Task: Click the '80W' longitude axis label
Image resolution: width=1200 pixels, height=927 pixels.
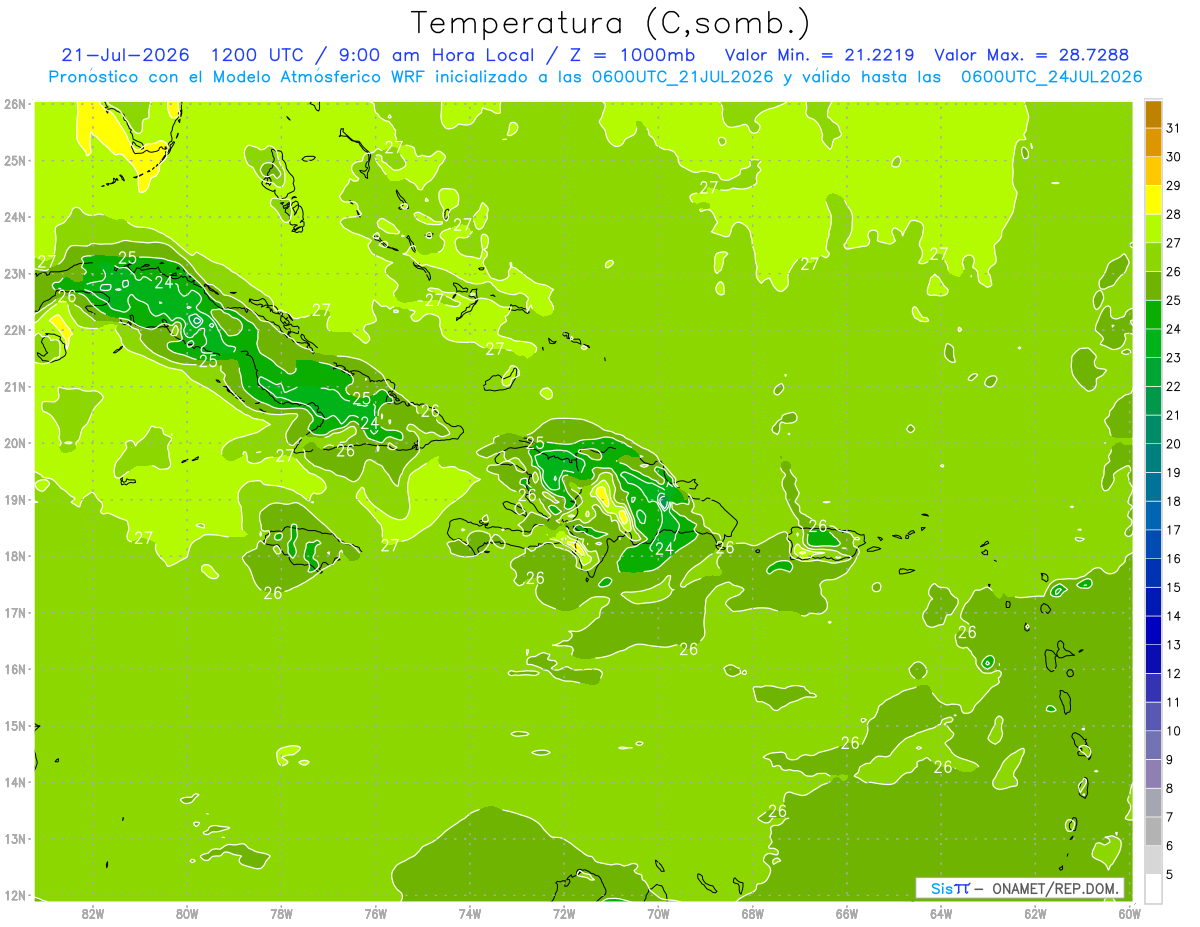Action: 187,913
